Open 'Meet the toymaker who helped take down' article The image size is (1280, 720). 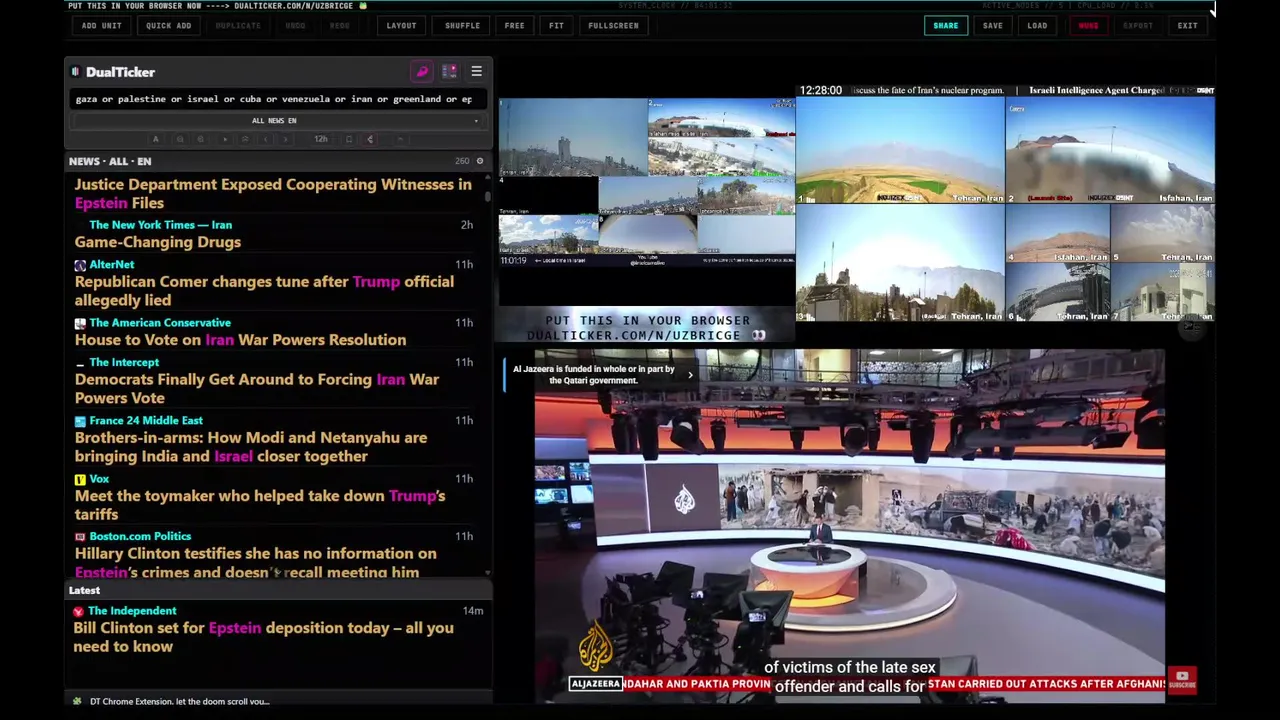coord(260,505)
